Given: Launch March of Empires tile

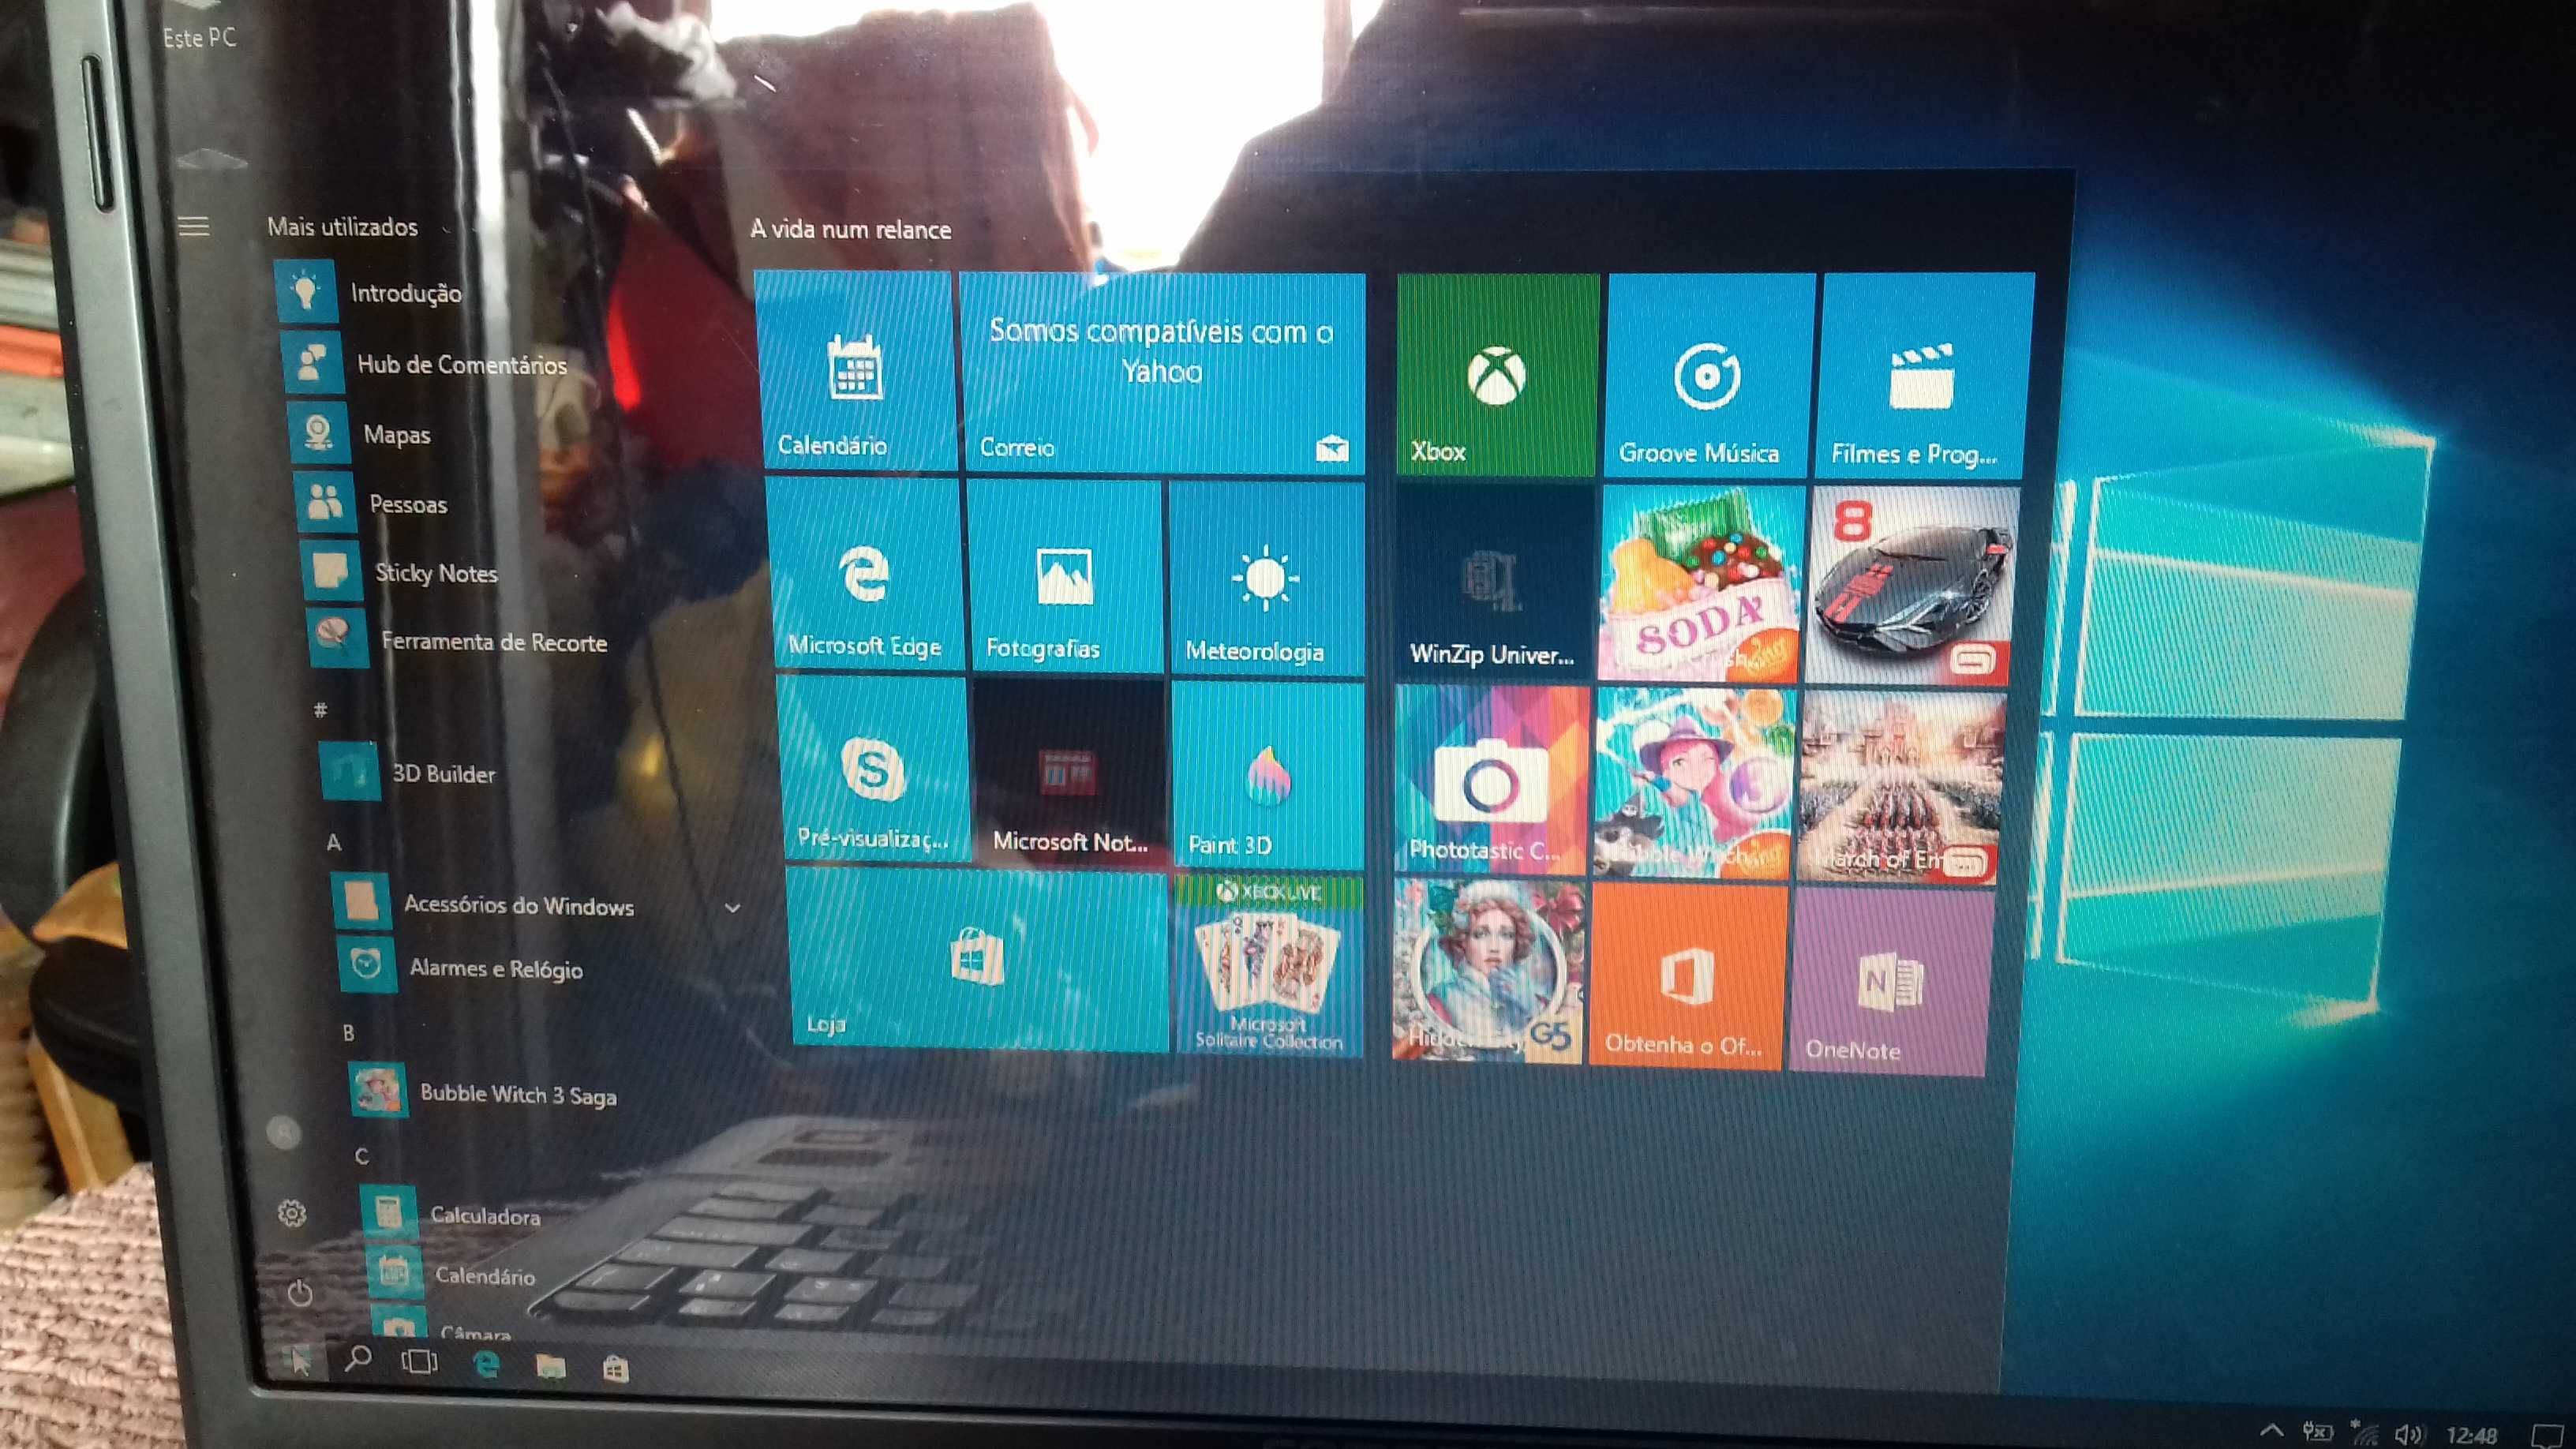Looking at the screenshot, I should click(1901, 787).
